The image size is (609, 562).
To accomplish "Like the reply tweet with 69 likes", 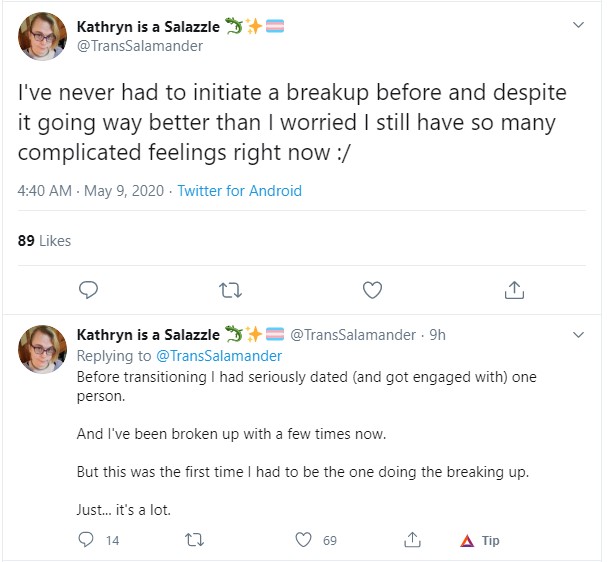I will click(x=303, y=539).
